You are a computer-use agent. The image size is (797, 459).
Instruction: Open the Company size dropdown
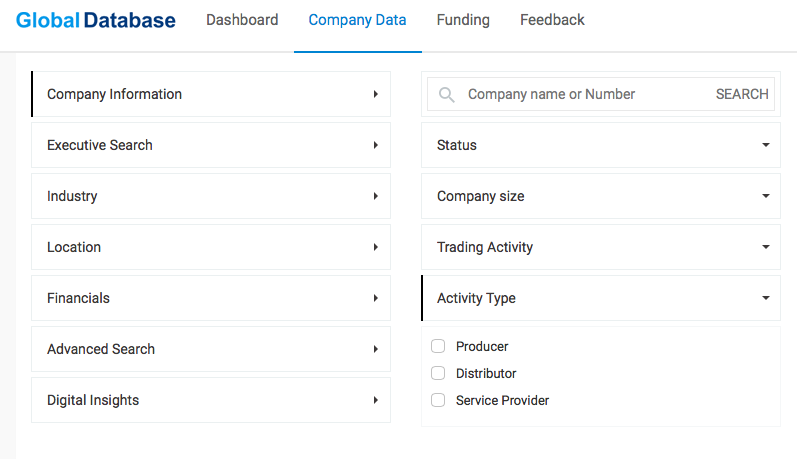[x=765, y=196]
